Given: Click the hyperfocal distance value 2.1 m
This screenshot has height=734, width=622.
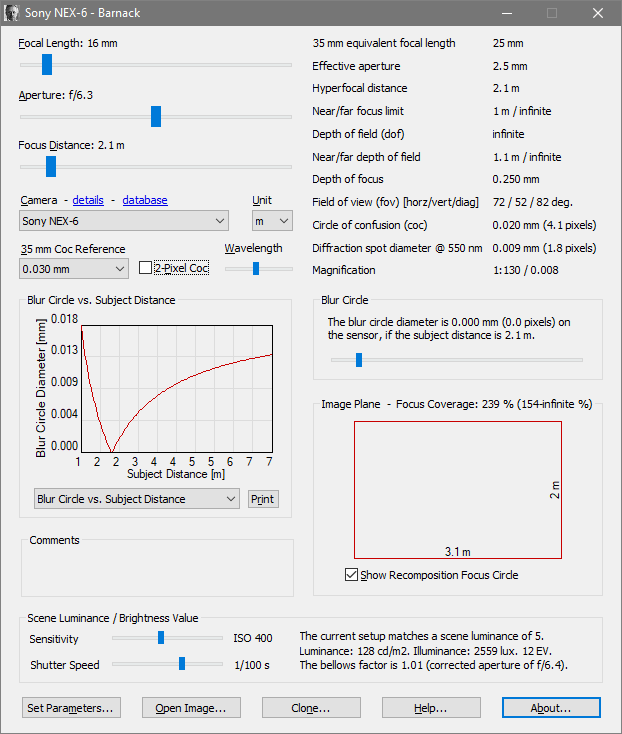Looking at the screenshot, I should click(x=506, y=88).
